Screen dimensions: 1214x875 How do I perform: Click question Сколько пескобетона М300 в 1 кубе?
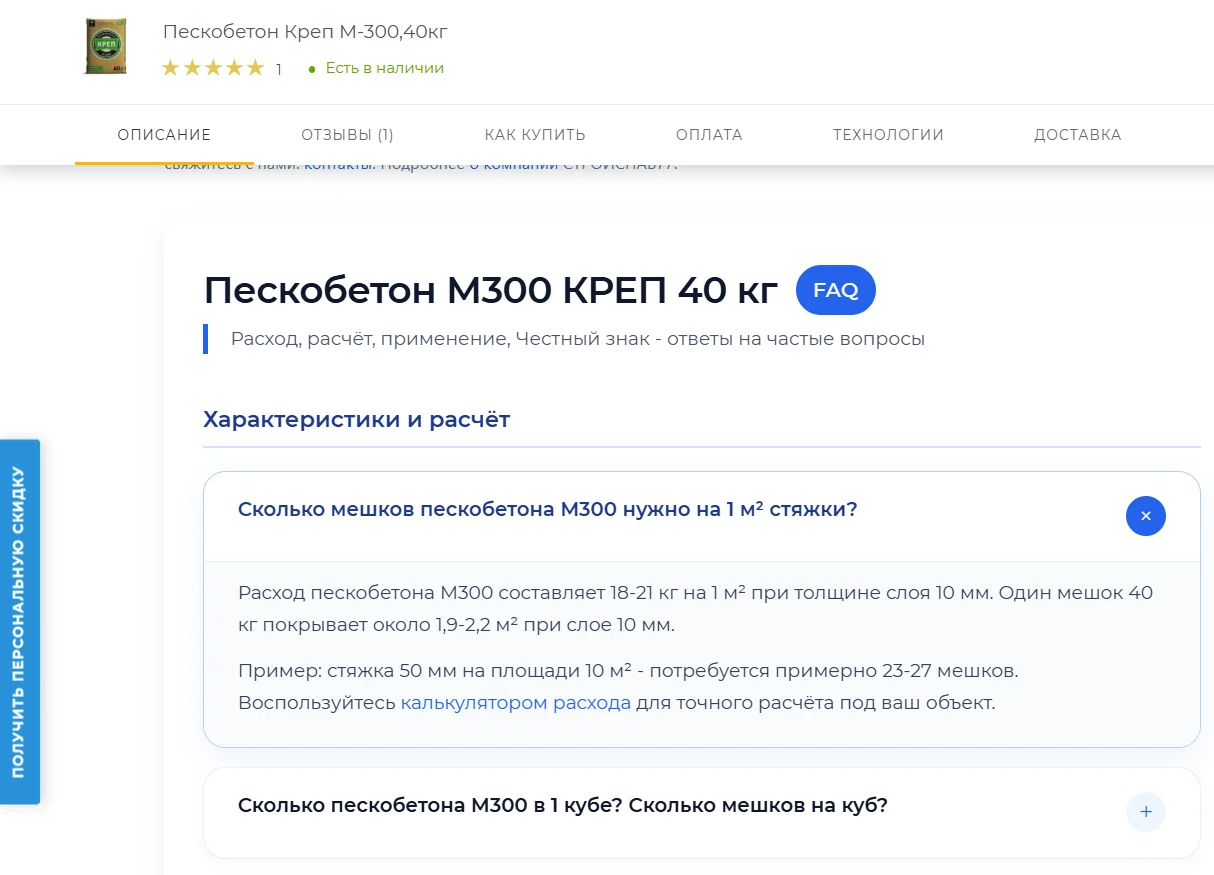(563, 805)
